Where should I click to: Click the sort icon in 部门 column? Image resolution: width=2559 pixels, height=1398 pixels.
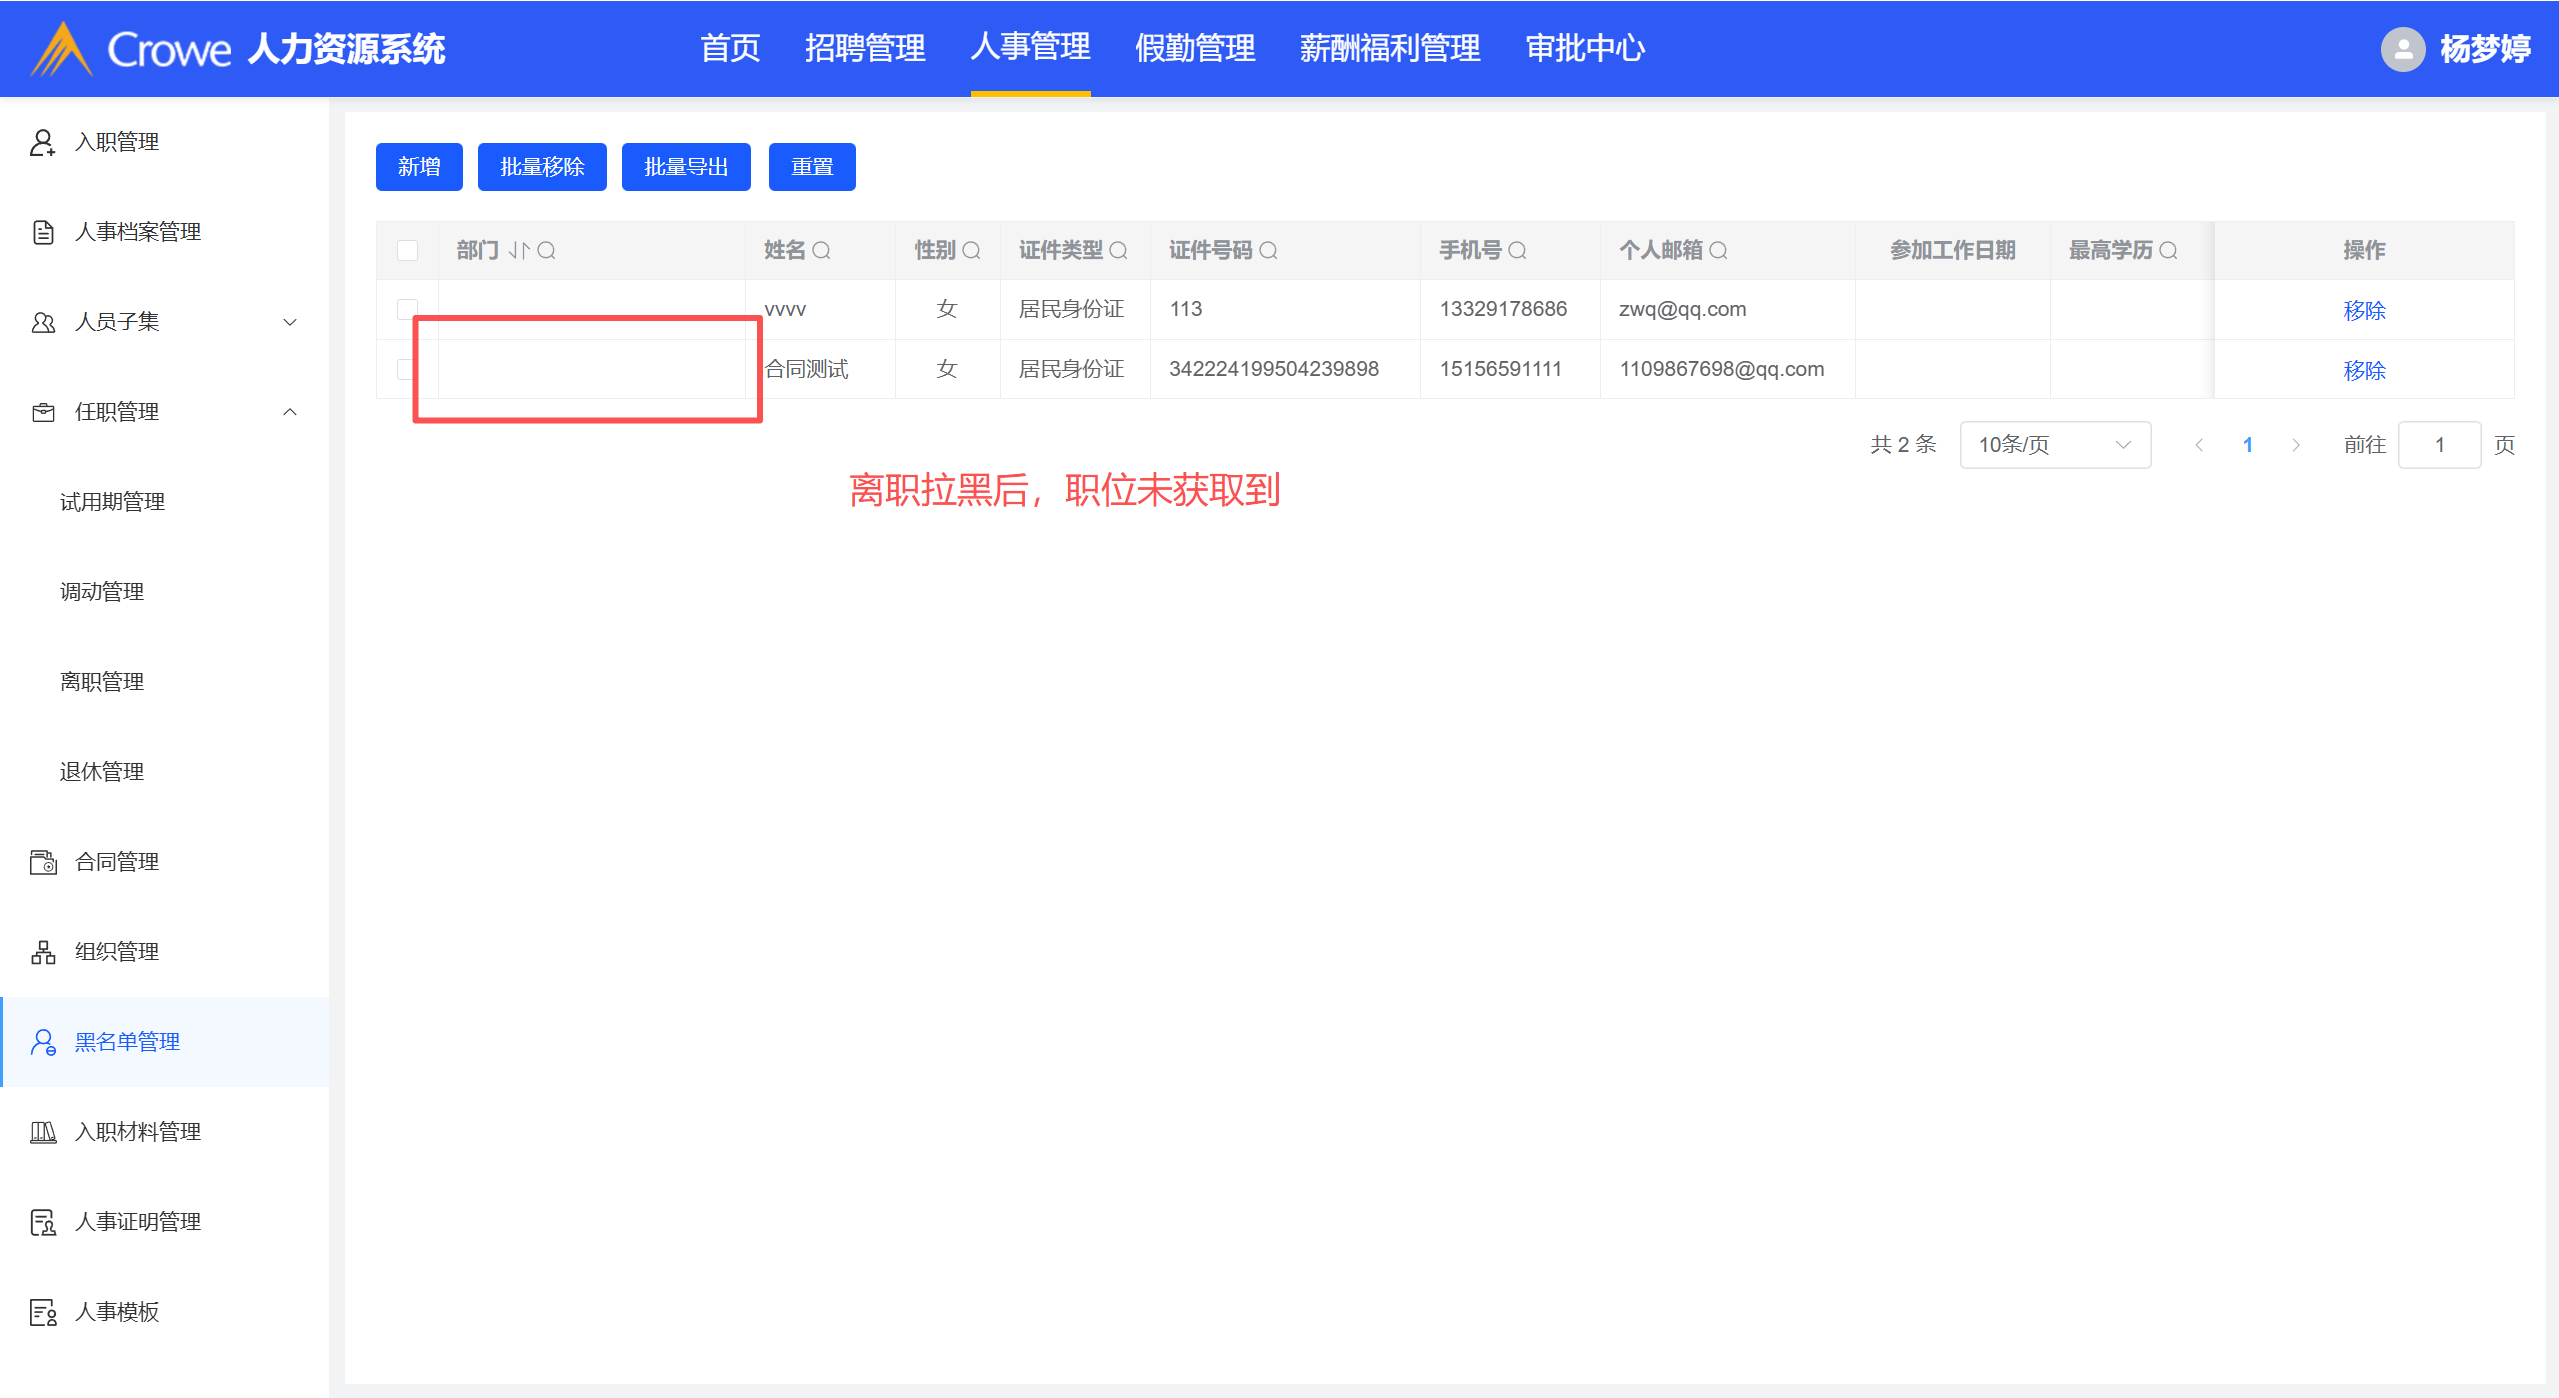[x=518, y=250]
